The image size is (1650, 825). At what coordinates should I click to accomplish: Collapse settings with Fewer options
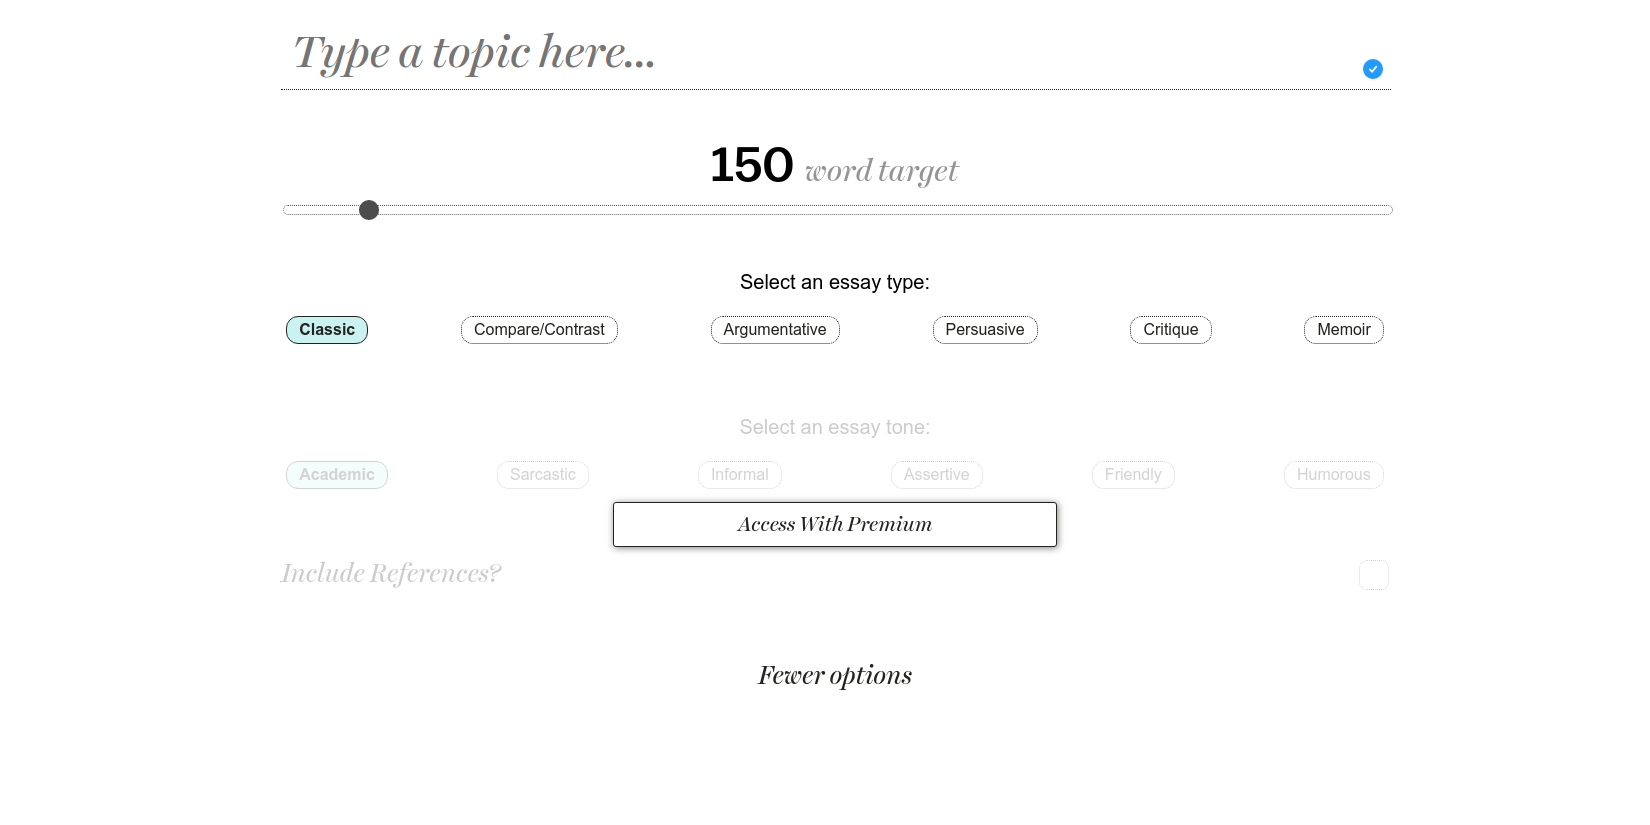coord(835,676)
